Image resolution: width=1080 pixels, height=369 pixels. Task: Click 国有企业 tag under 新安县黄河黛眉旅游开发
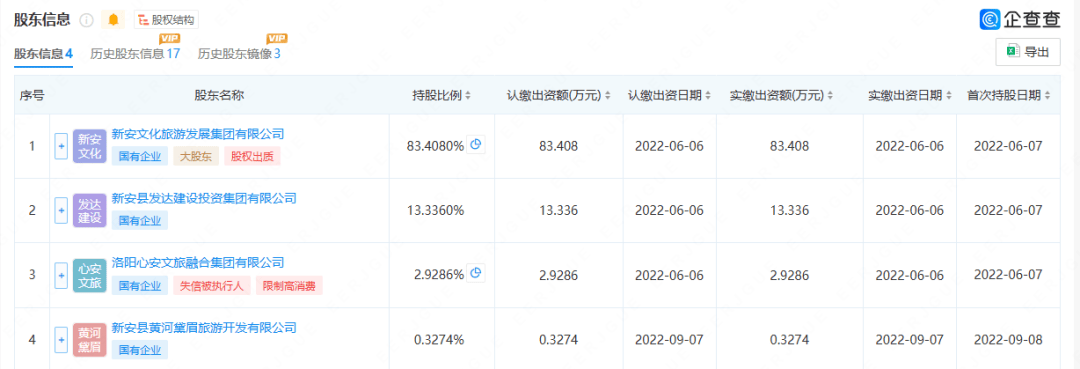(140, 350)
